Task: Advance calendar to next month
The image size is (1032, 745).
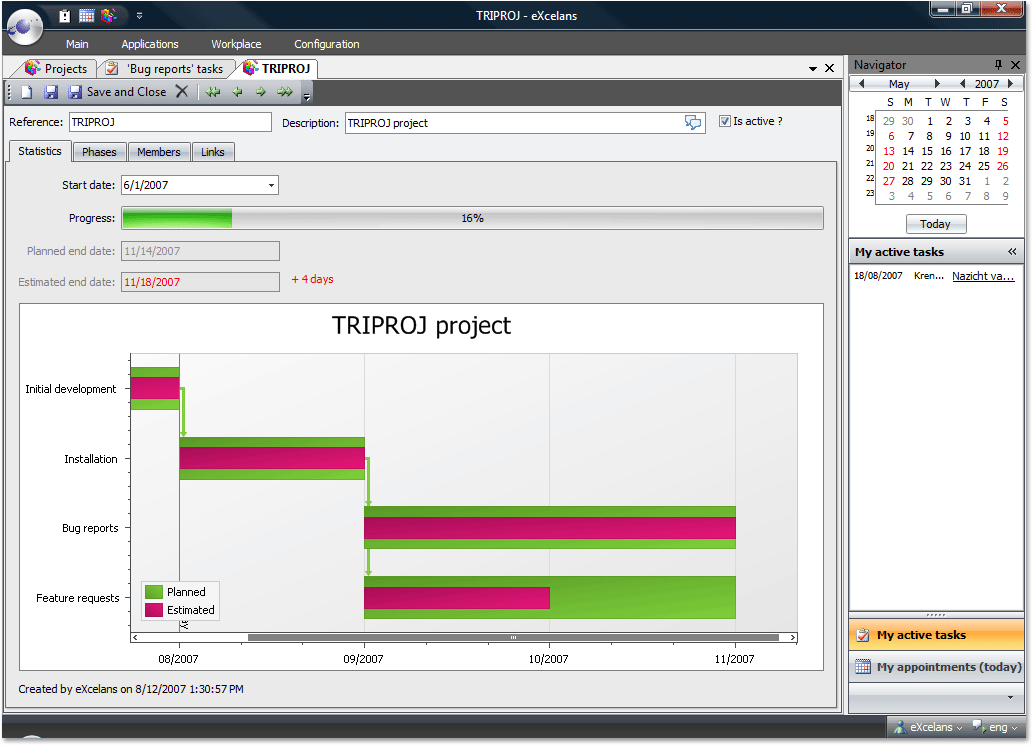Action: 937,84
